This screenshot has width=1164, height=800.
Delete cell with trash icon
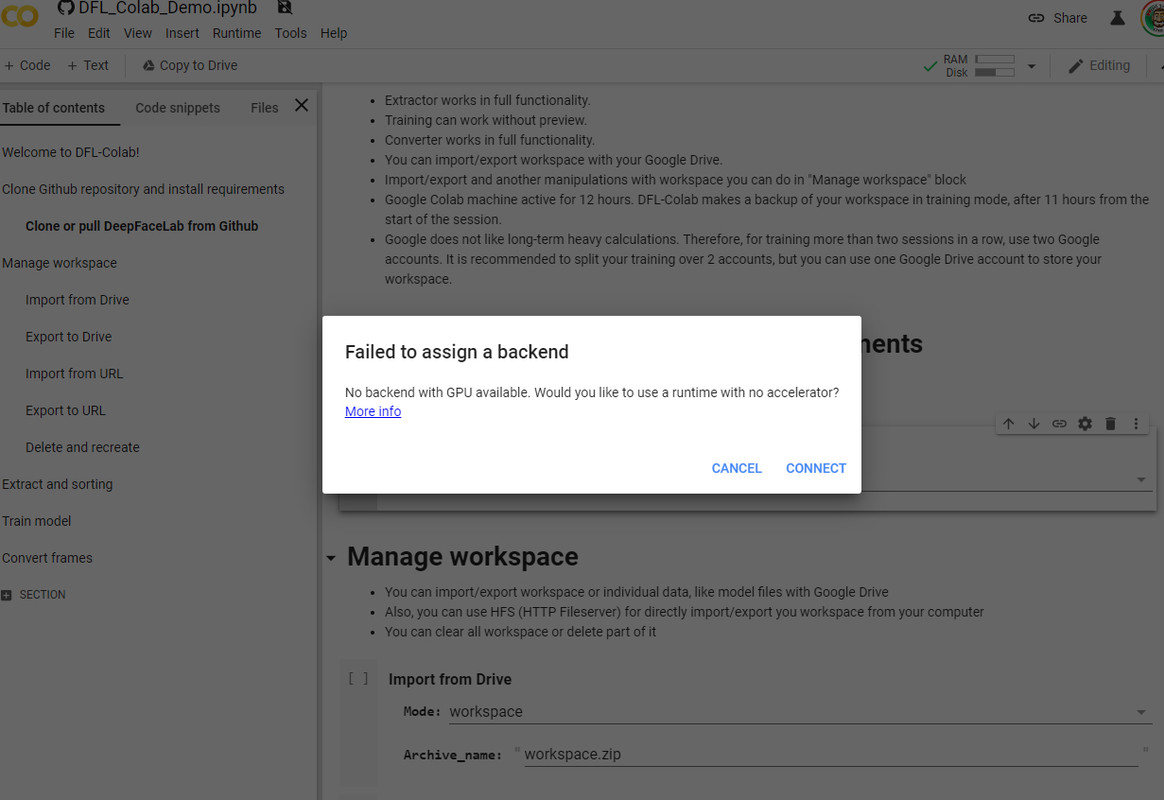[x=1111, y=424]
